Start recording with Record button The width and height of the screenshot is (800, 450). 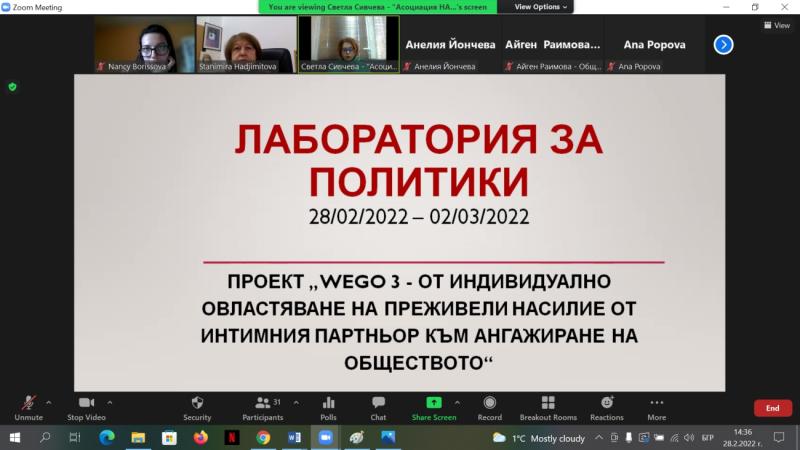click(490, 403)
